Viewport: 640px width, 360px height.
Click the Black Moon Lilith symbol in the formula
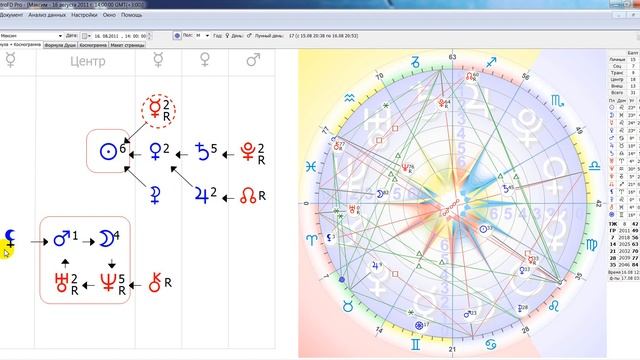[10, 238]
